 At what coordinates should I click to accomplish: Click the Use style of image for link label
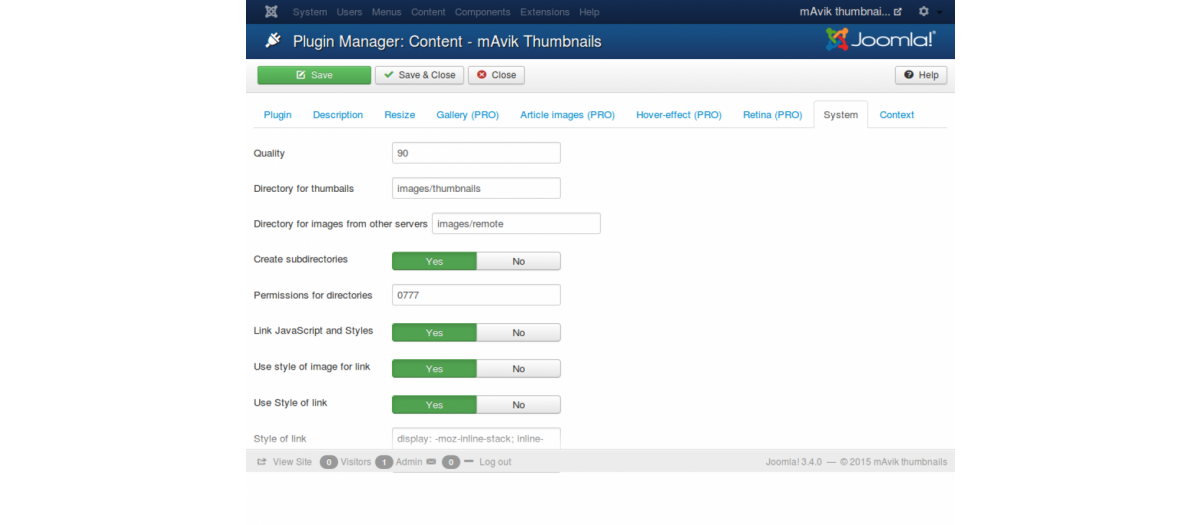coord(312,366)
